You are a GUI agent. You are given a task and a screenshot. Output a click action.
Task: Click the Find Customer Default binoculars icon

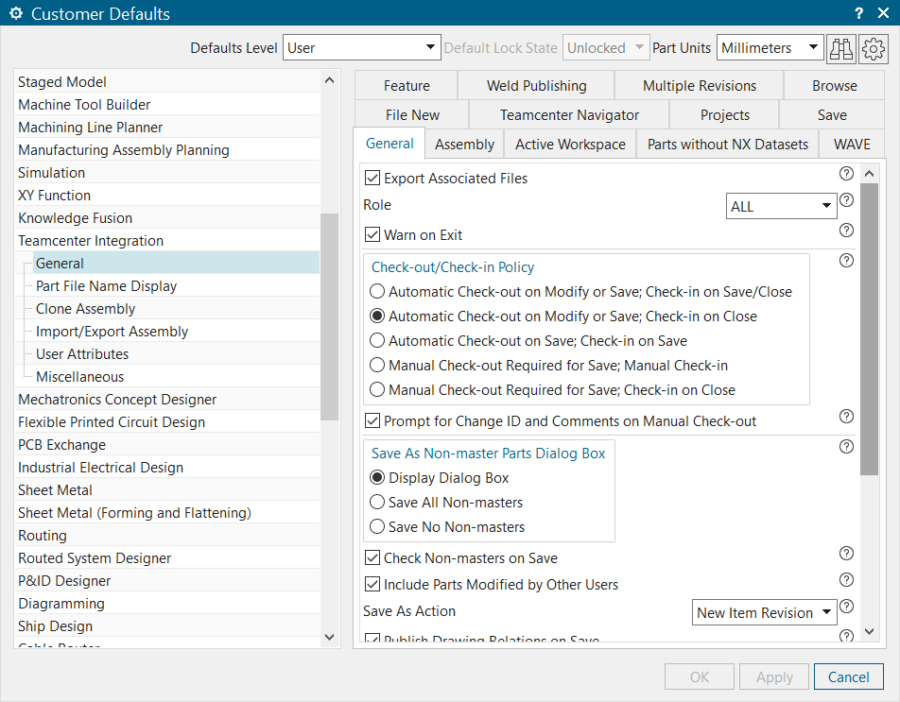pyautogui.click(x=841, y=48)
